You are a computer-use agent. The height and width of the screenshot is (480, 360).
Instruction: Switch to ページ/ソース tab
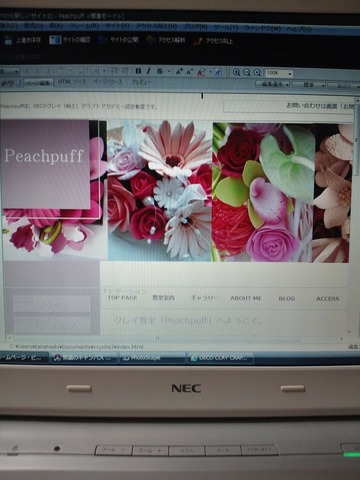(x=107, y=82)
